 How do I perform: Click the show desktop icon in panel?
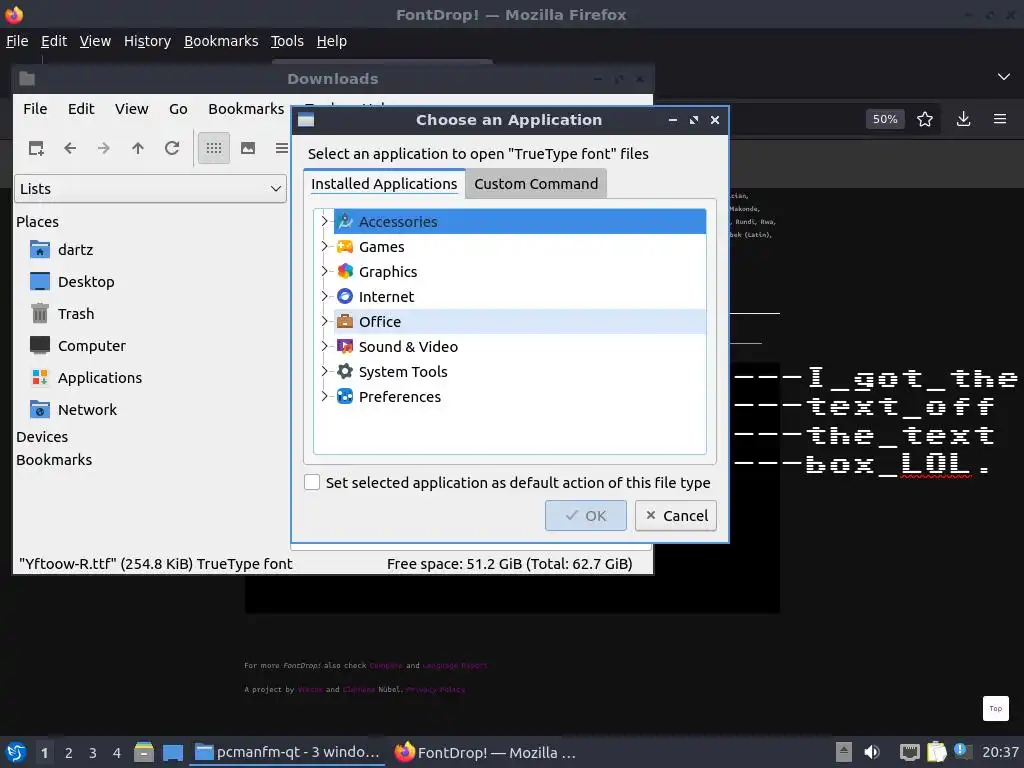coord(173,752)
